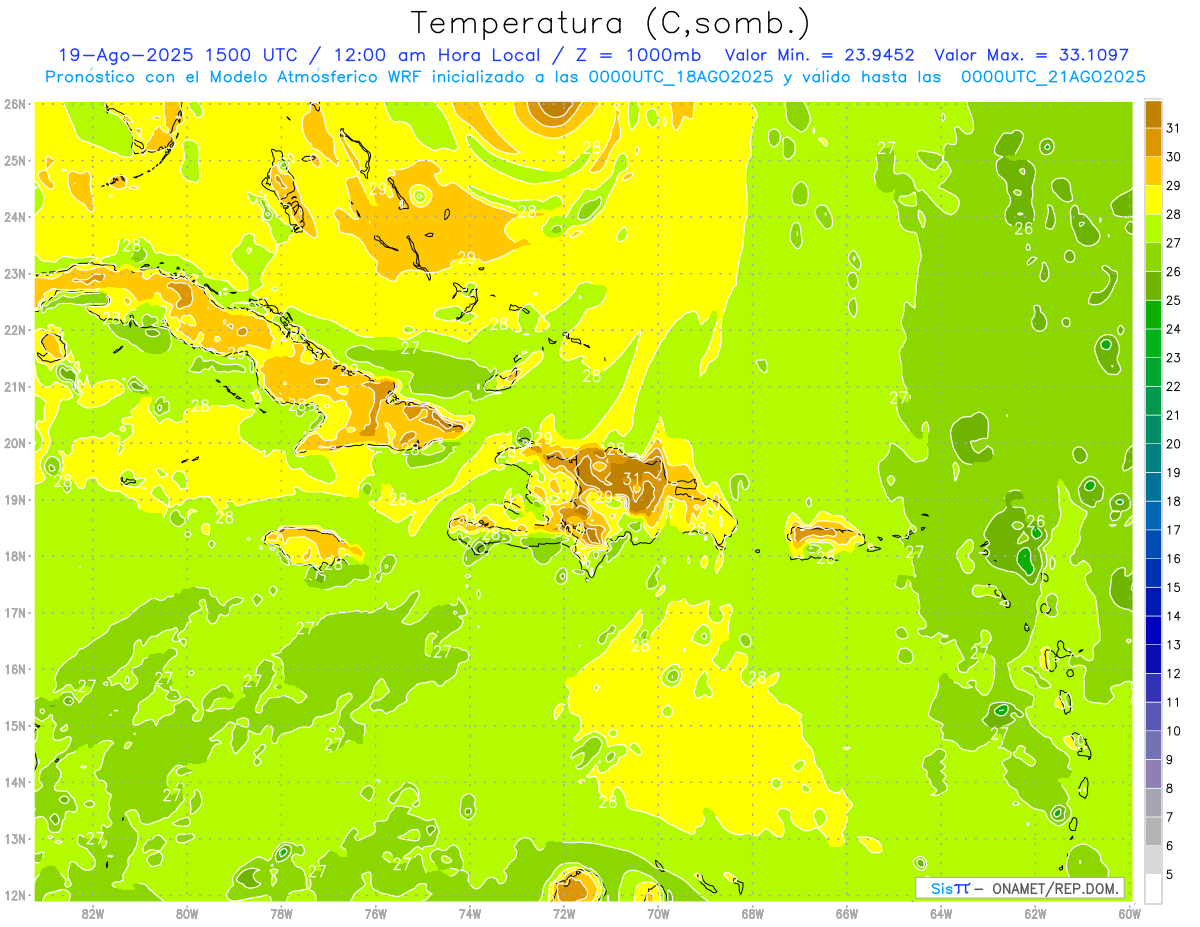The height and width of the screenshot is (927, 1200).
Task: Click the '26N' latitude axis label
Action: click(x=14, y=104)
